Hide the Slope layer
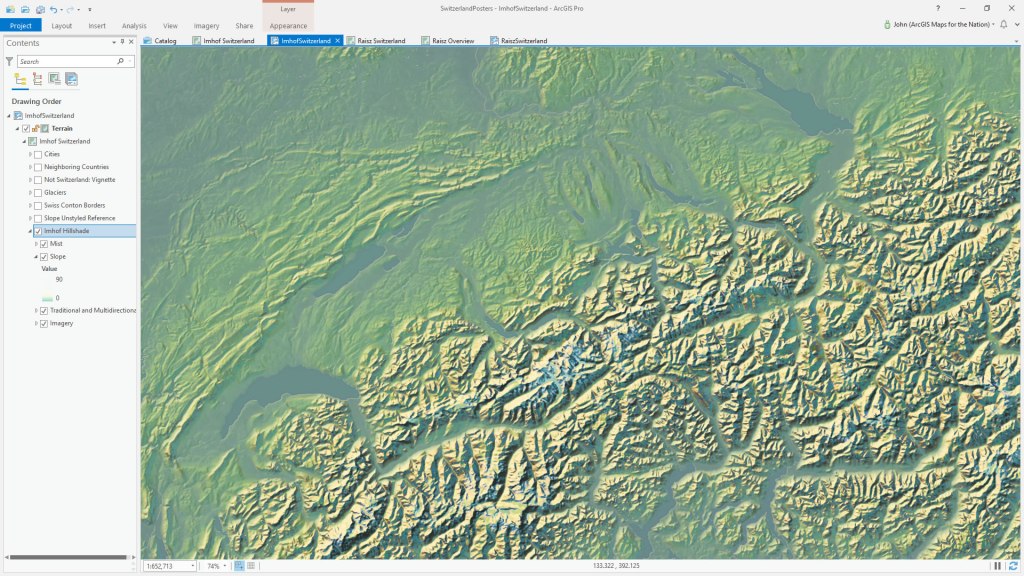The height and width of the screenshot is (576, 1024). (43, 256)
